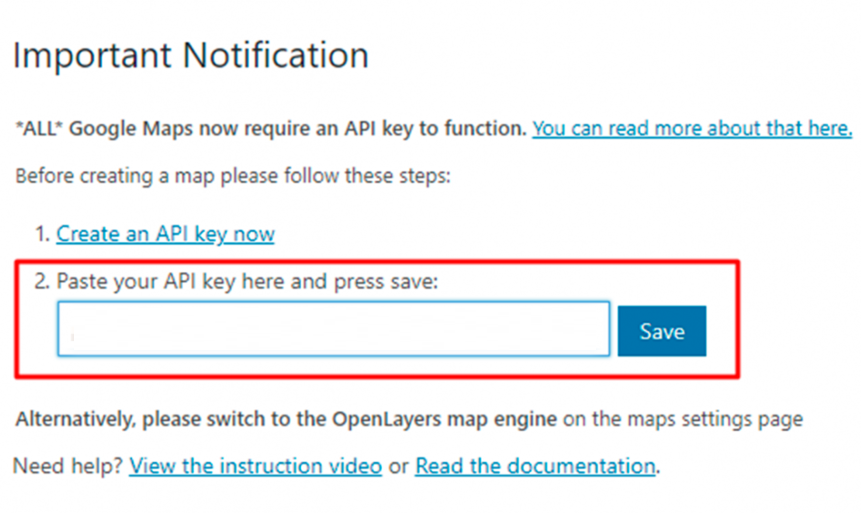Screen dimensions: 861x513
Task: Click the word 'Notification' in the heading
Action: pos(275,55)
